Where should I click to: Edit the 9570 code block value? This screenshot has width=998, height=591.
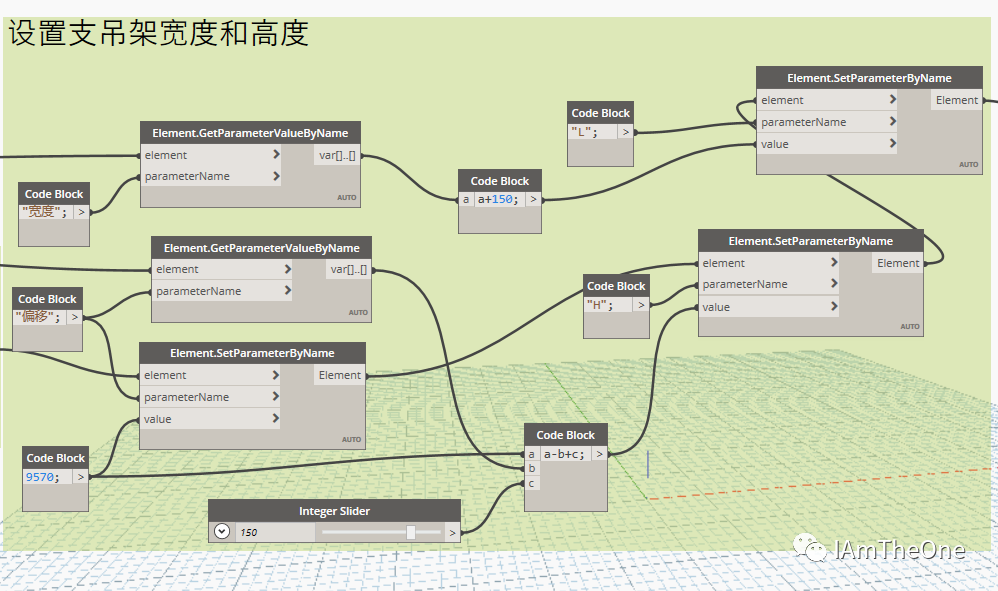pos(48,476)
